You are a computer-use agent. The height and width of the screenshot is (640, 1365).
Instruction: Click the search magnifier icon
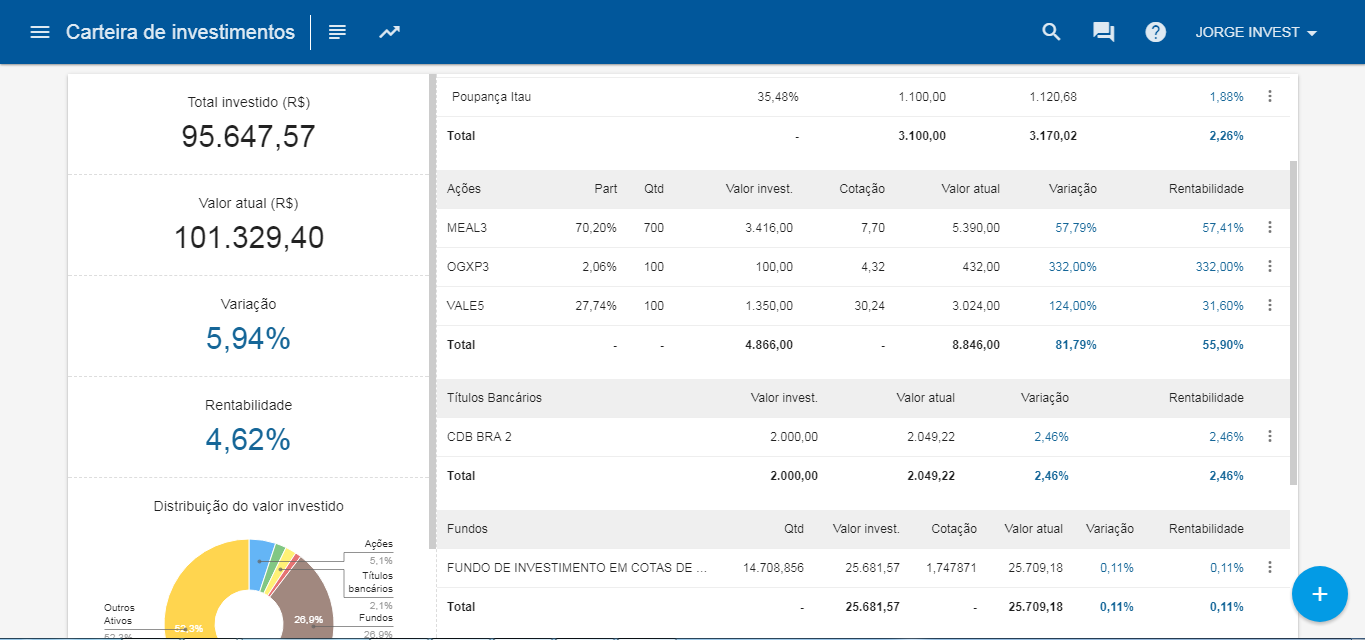pyautogui.click(x=1051, y=32)
